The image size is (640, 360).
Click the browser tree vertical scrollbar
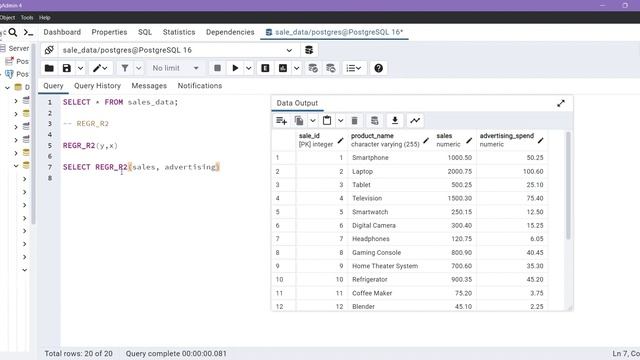click(x=33, y=135)
